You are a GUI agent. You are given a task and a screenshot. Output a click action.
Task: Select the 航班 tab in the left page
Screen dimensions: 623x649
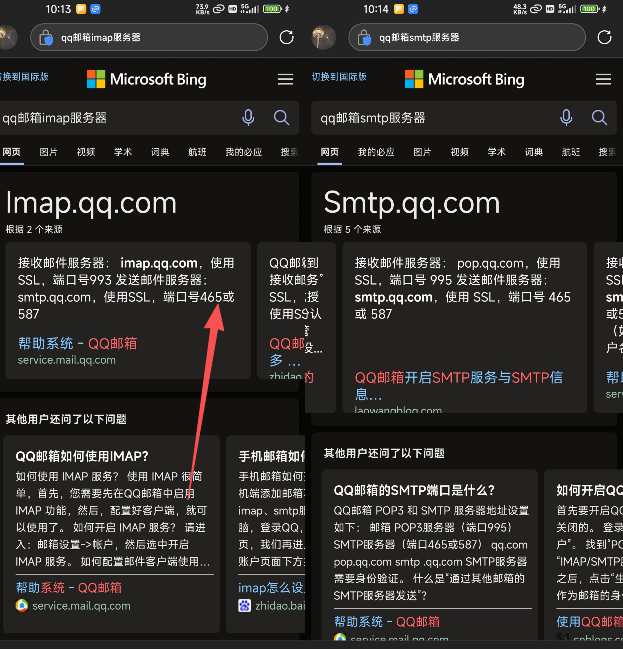(197, 152)
